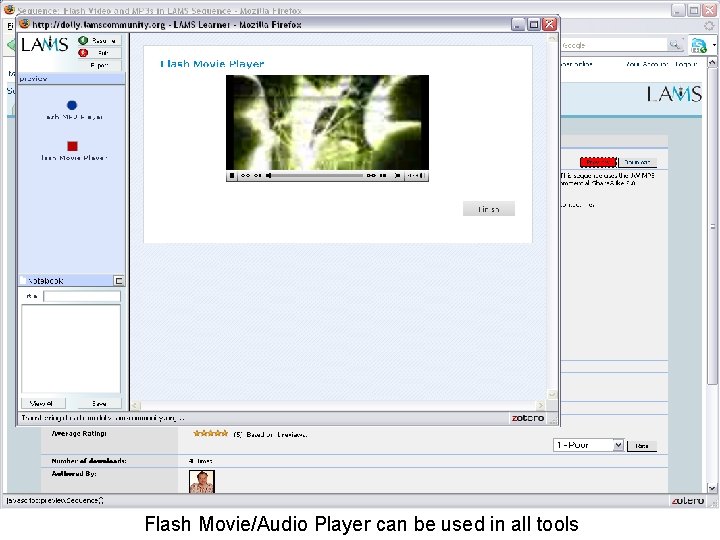Screen dimensions: 720x540
Task: Click the red Preview button on background page
Action: 598,162
